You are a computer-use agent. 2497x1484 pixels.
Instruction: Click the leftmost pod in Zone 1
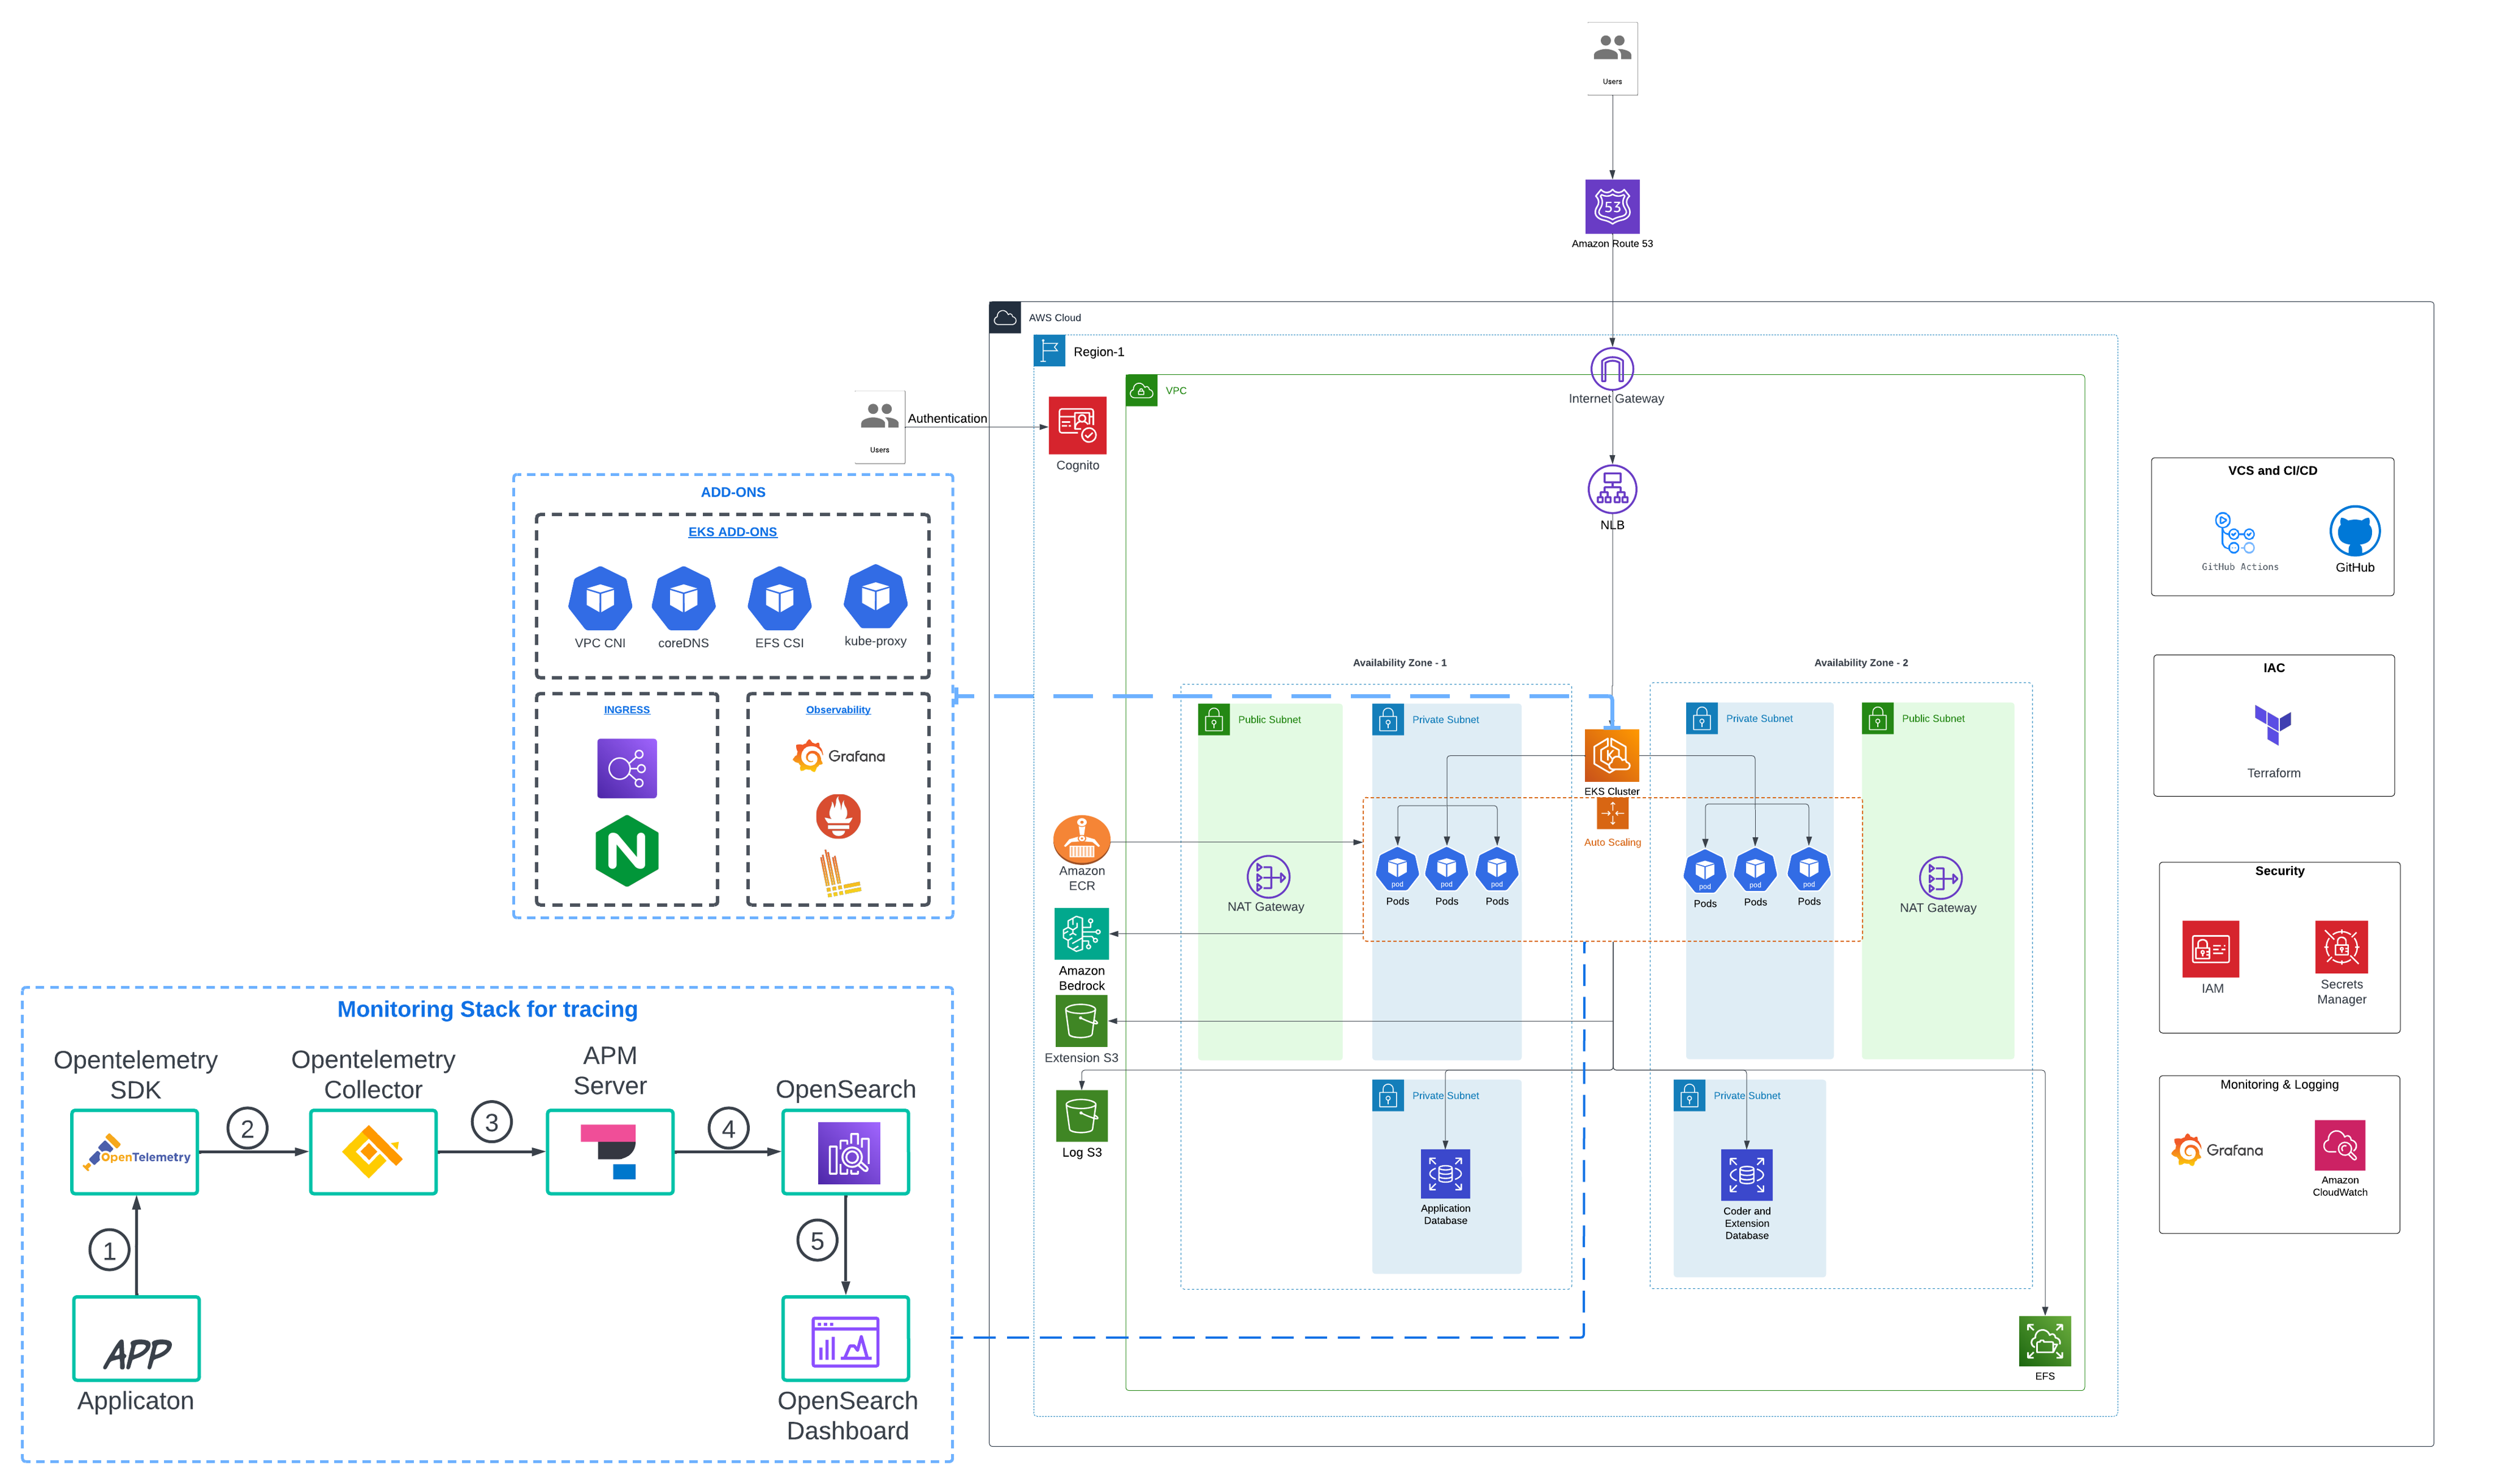[1396, 869]
